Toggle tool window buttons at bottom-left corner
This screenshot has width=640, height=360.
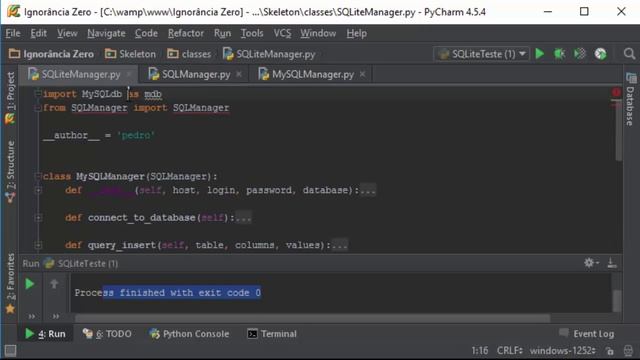pyautogui.click(x=10, y=351)
